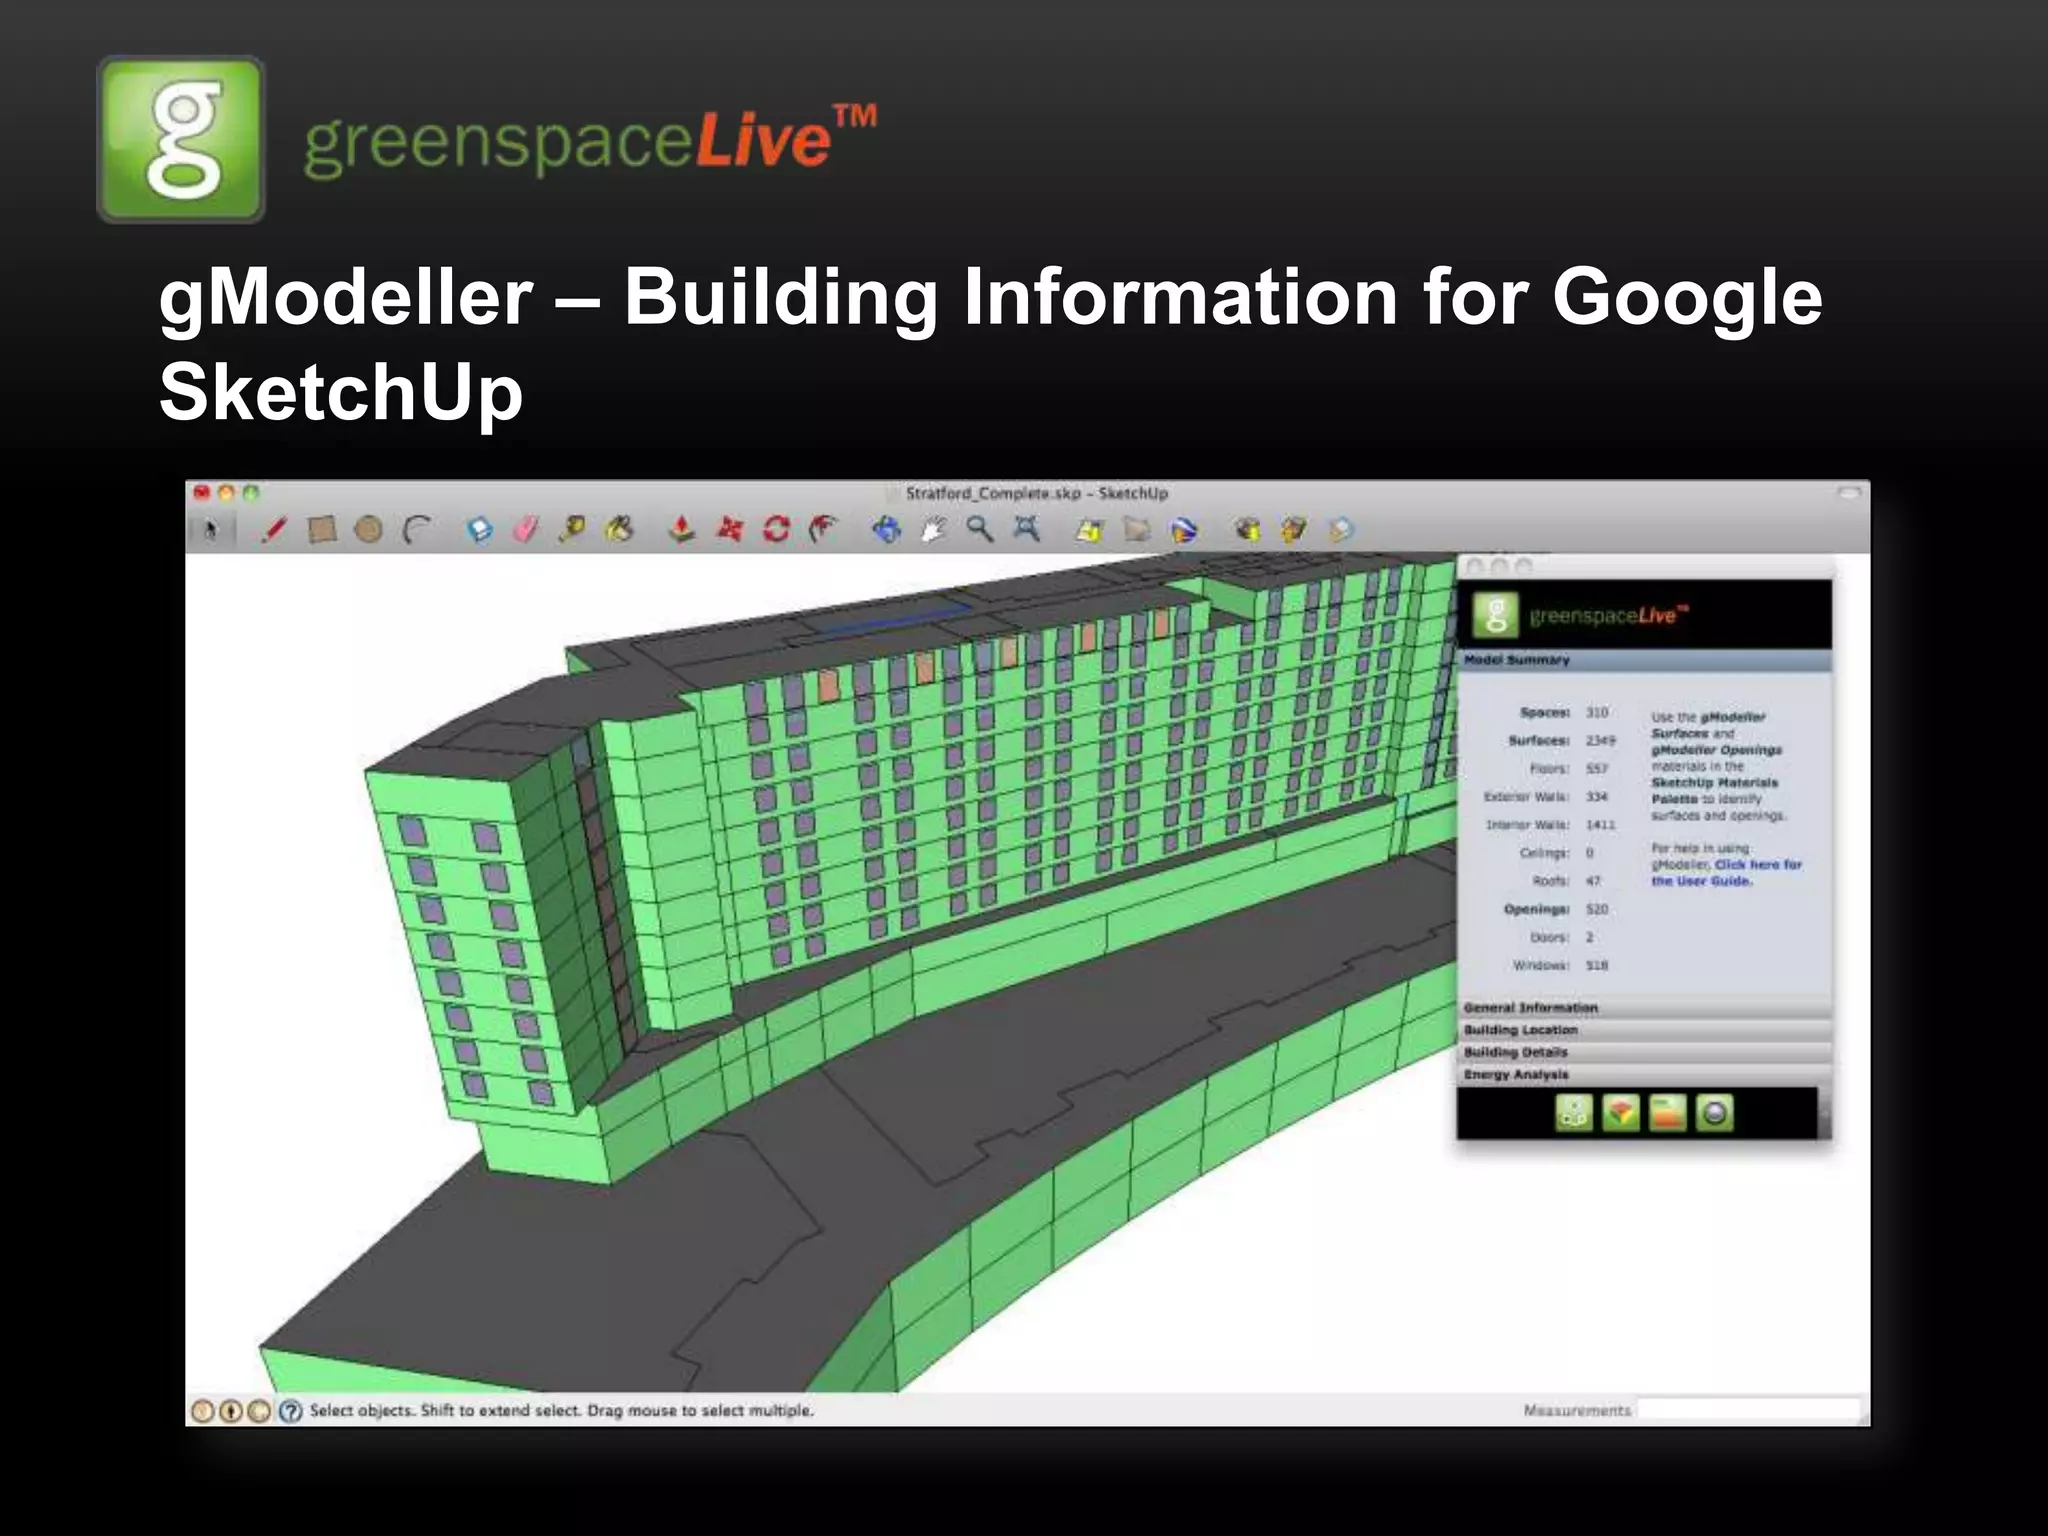The width and height of the screenshot is (2048, 1536).
Task: Click the green button with colored cube
Action: point(1621,1113)
